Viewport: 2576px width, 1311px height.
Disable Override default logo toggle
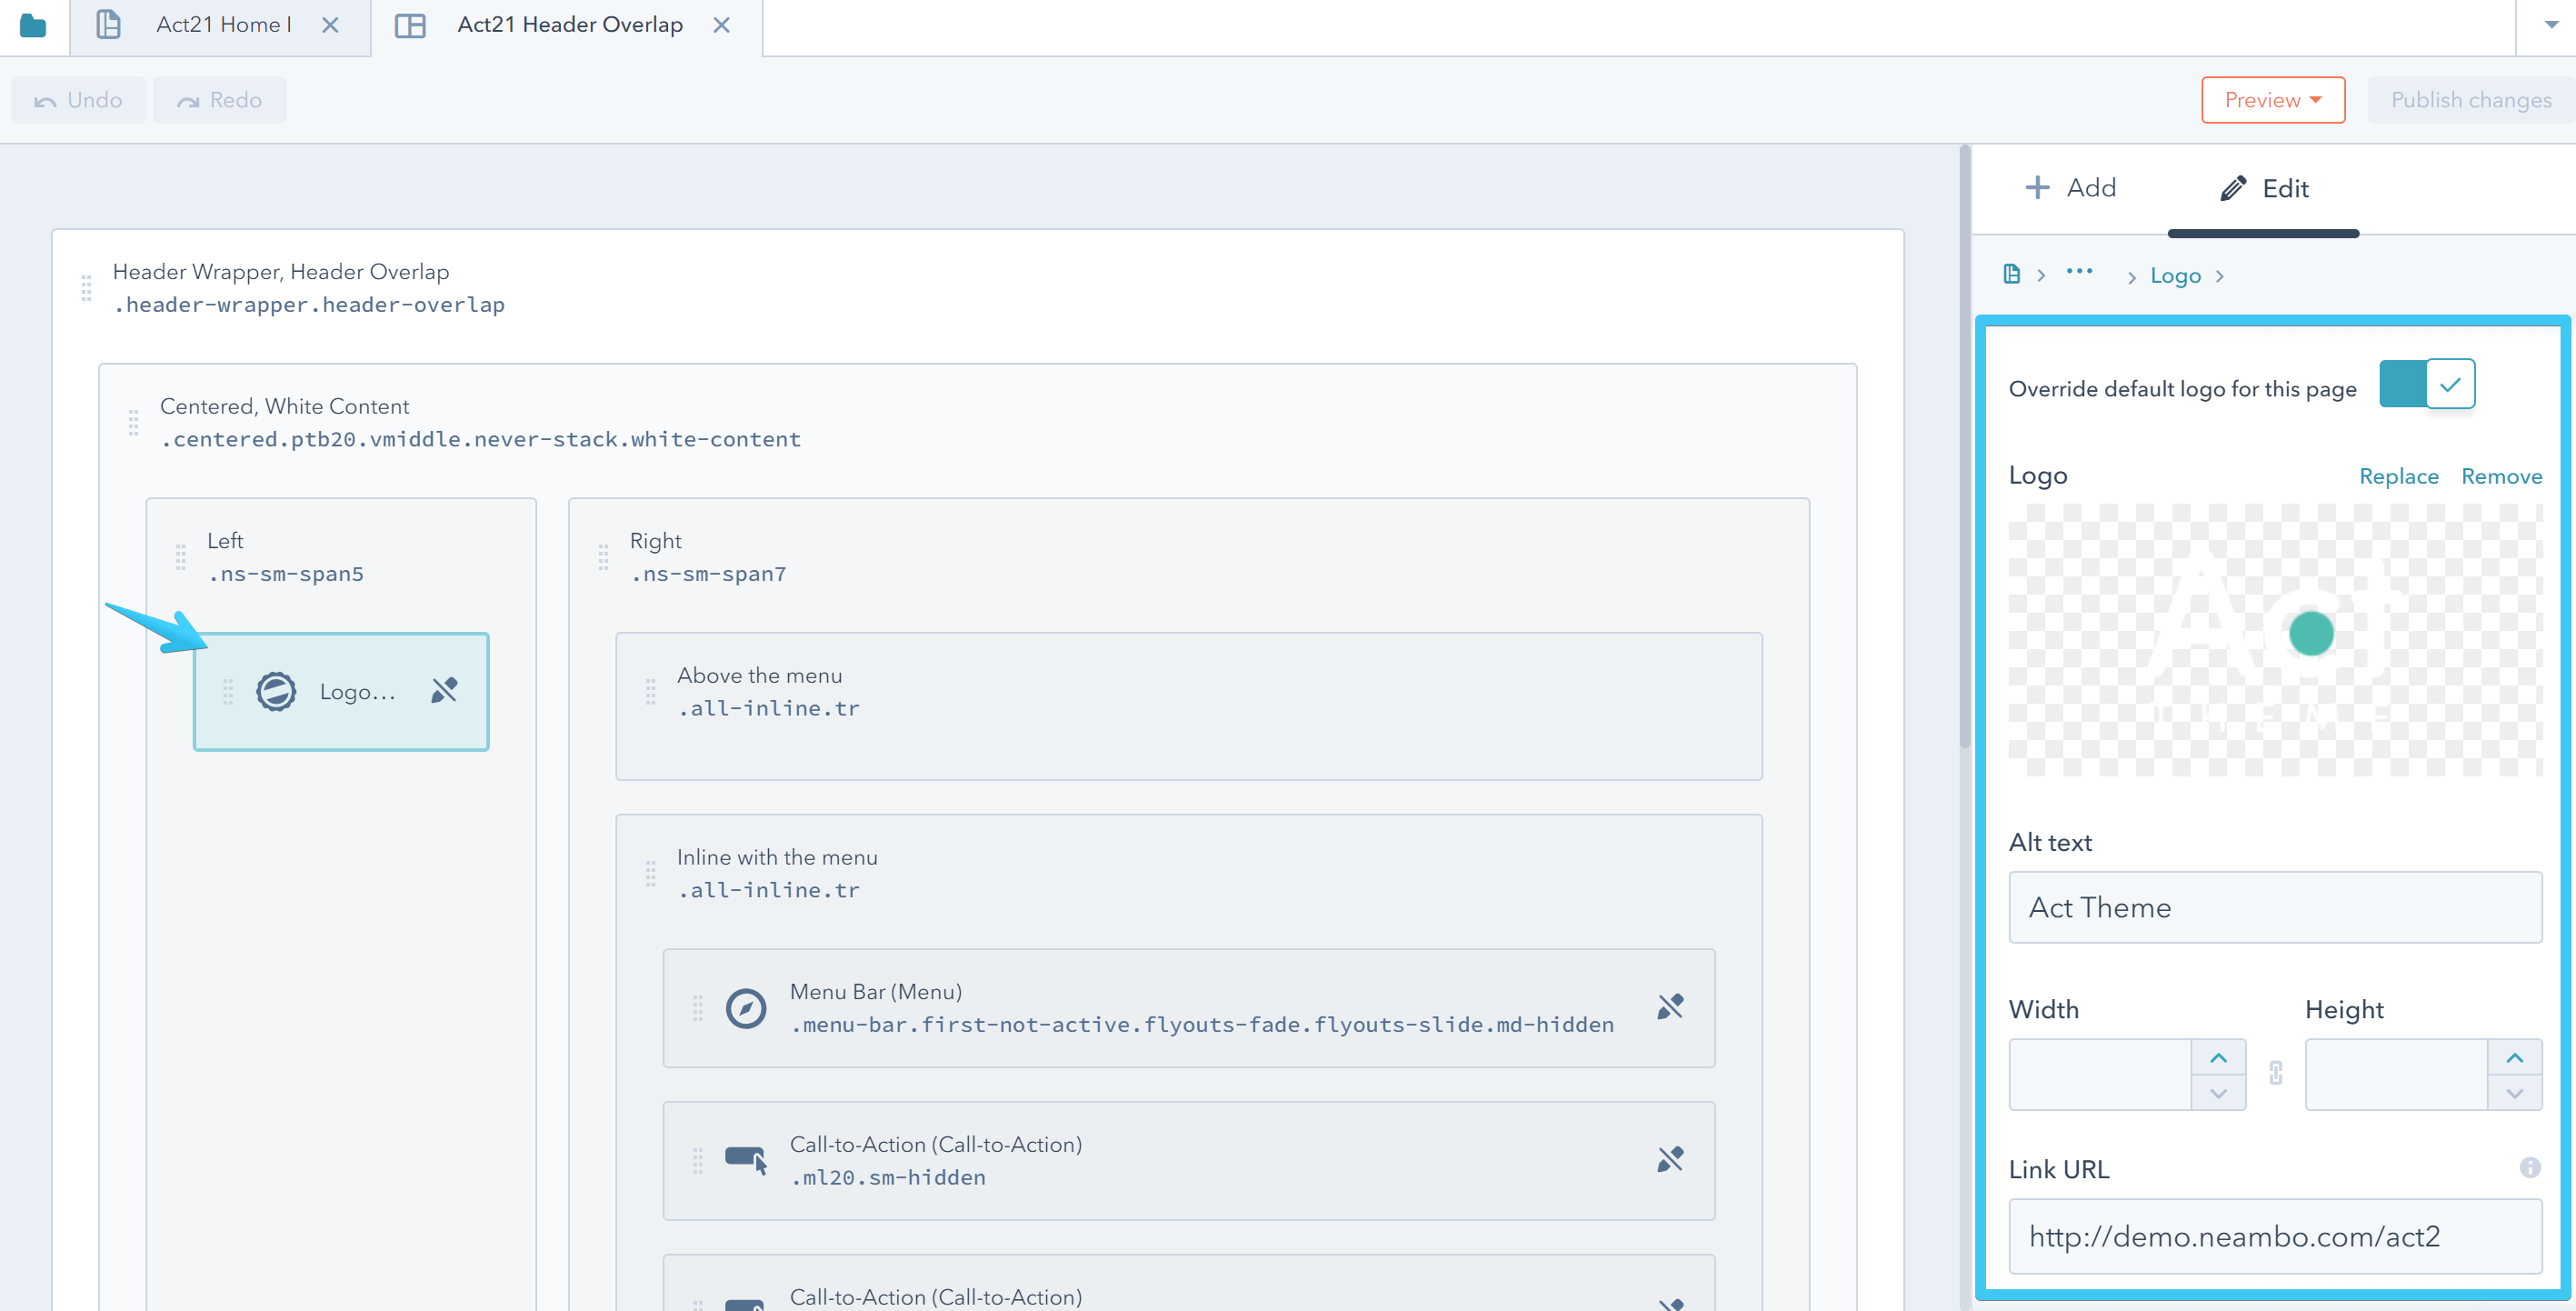[x=2427, y=385]
